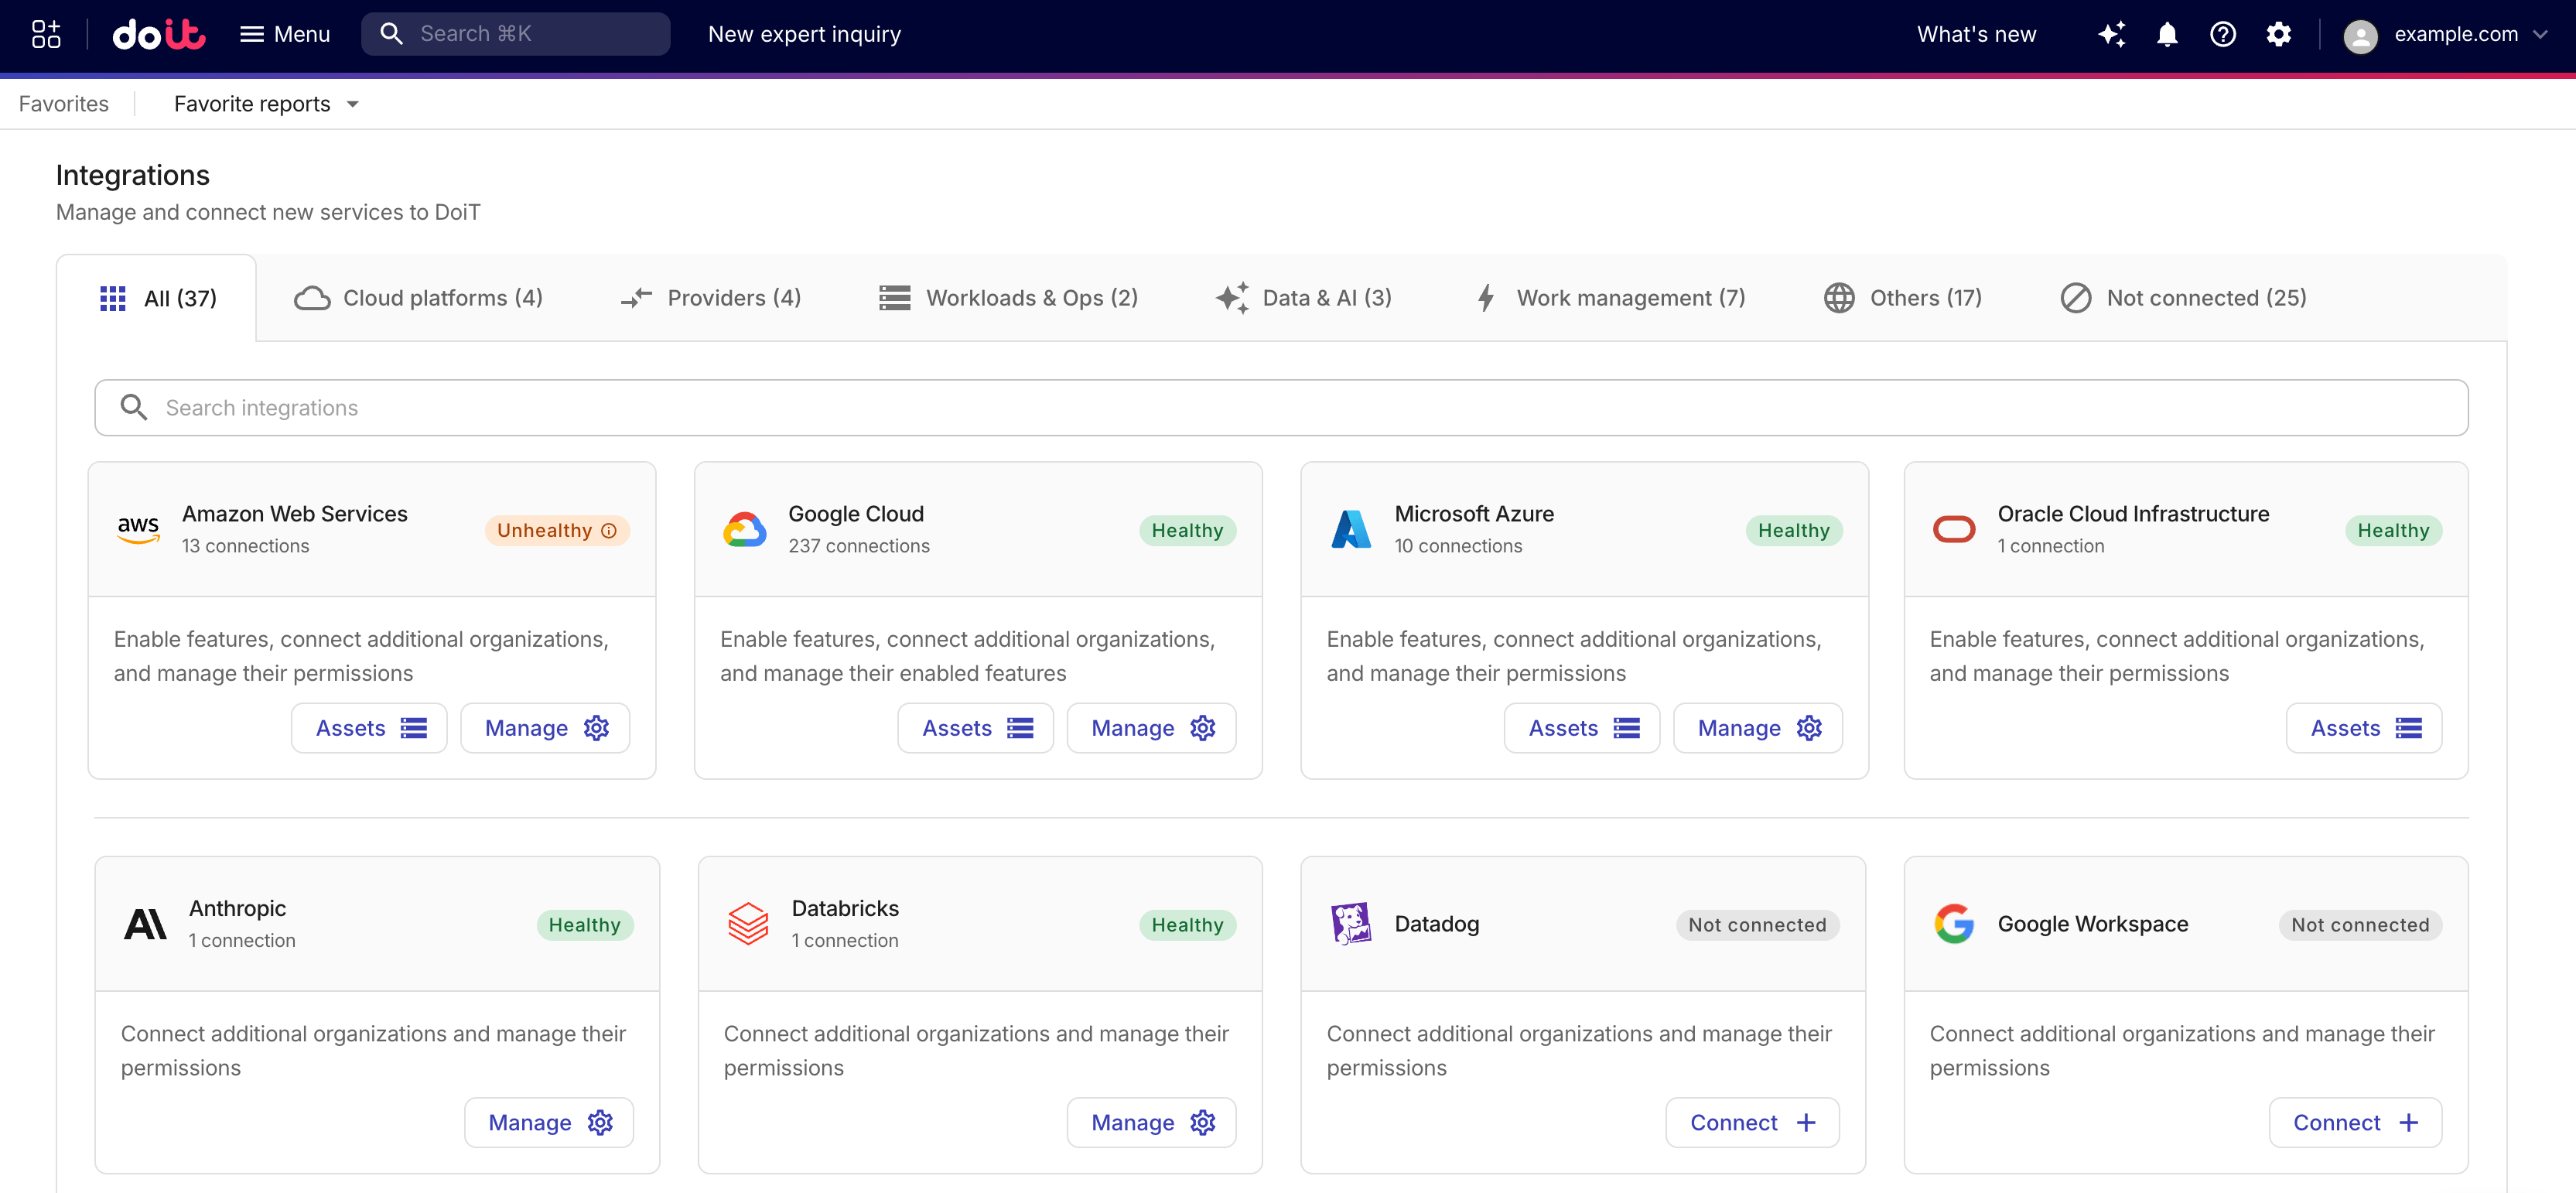The image size is (2576, 1193).
Task: Click the Google Cloud logo
Action: [x=745, y=529]
